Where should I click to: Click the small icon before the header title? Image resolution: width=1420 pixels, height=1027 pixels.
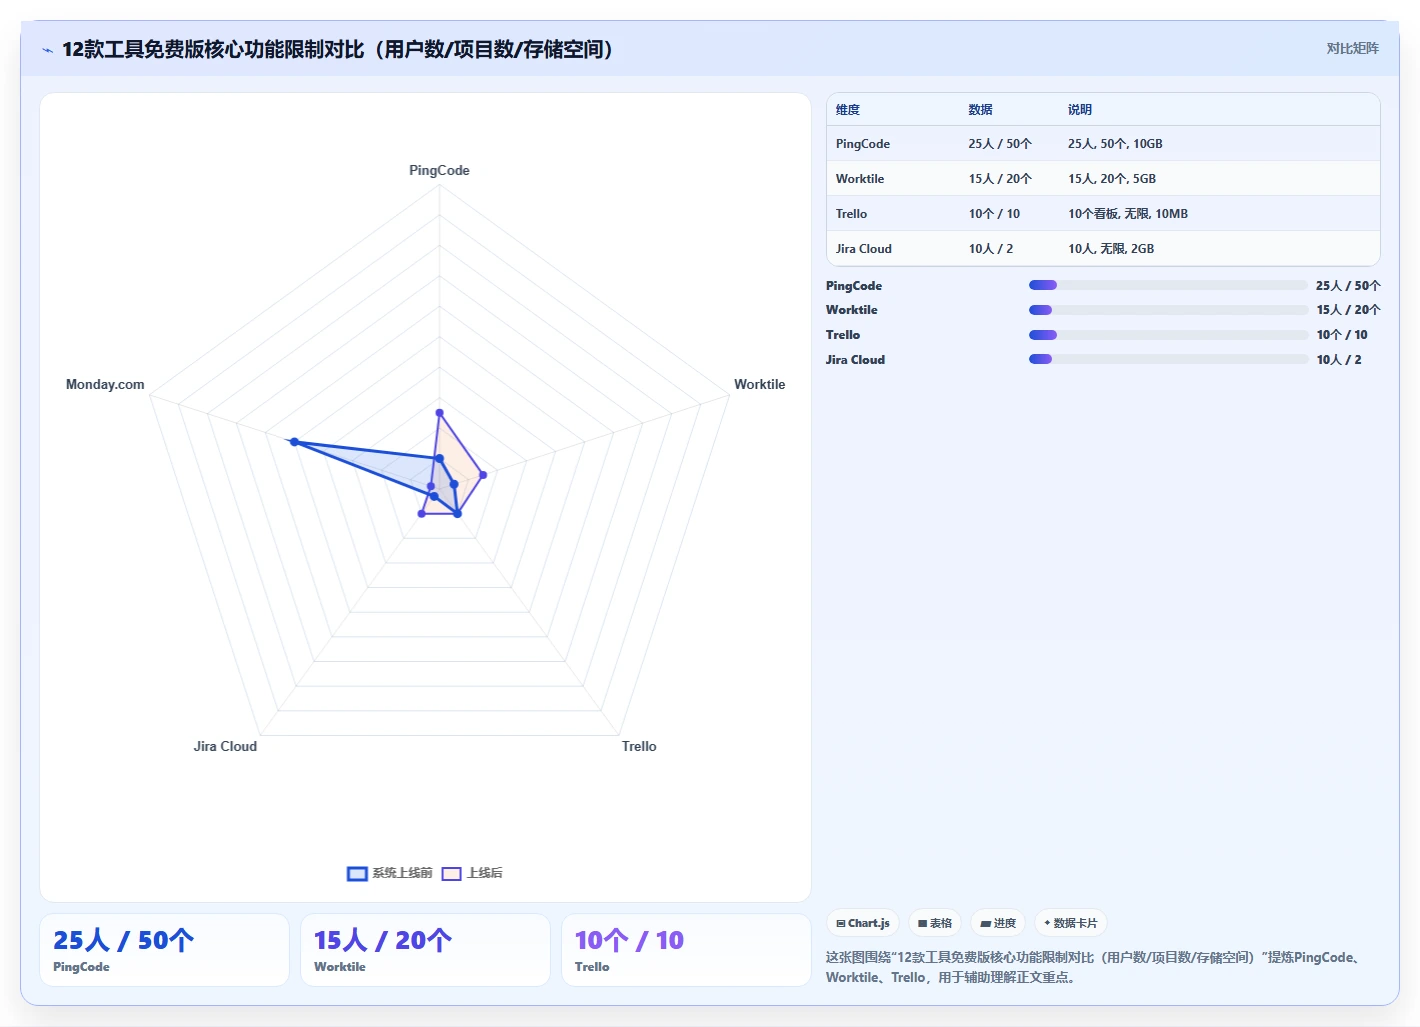47,50
